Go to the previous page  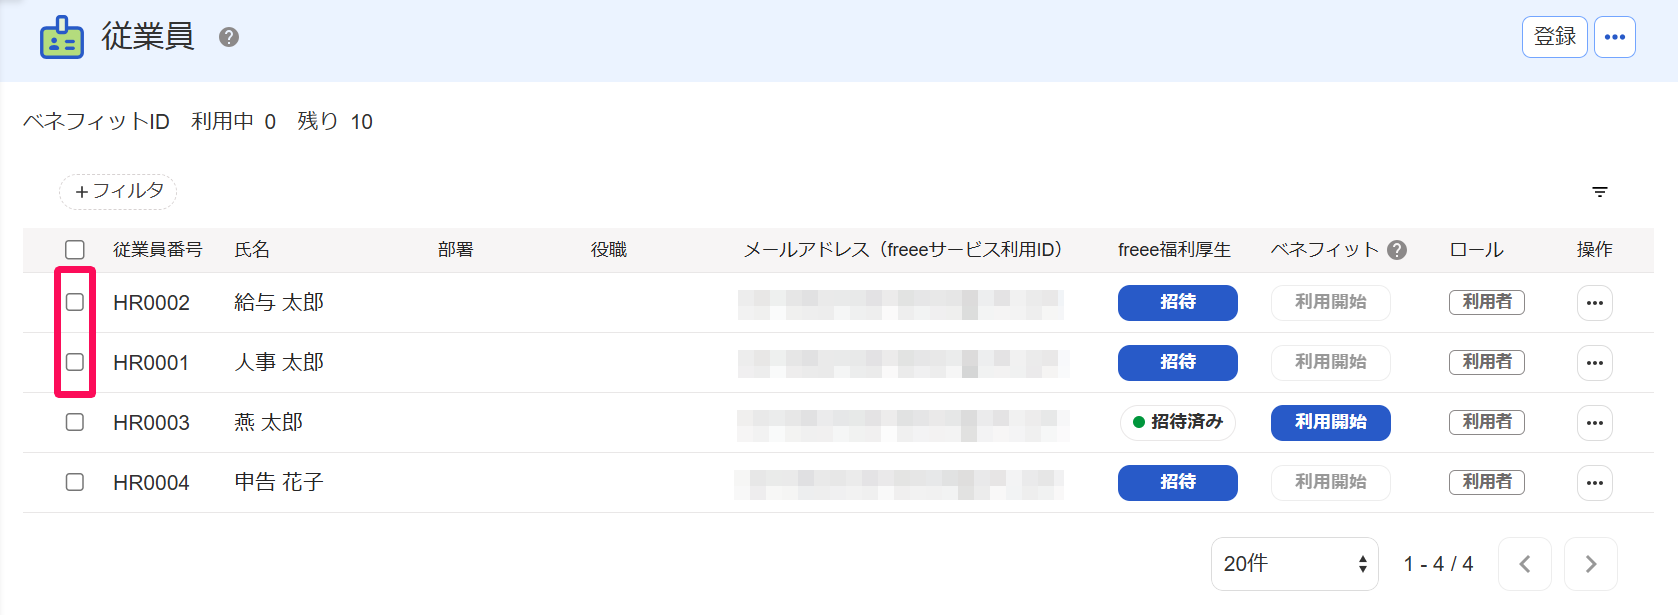tap(1525, 564)
